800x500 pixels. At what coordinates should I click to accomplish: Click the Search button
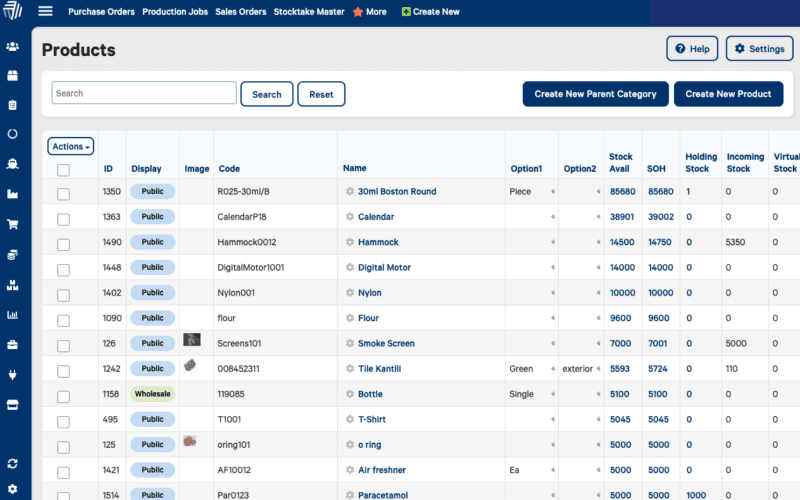267,94
